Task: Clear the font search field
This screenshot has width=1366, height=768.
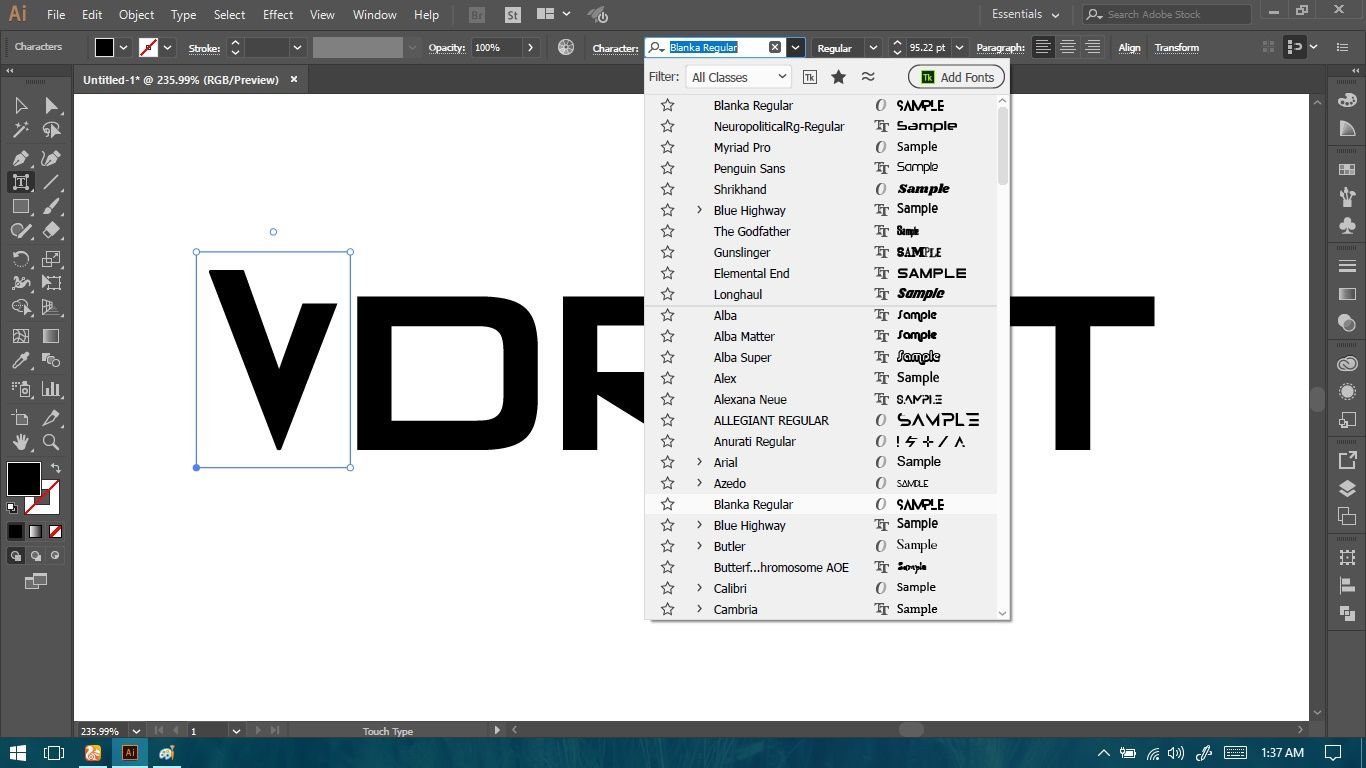Action: tap(775, 48)
